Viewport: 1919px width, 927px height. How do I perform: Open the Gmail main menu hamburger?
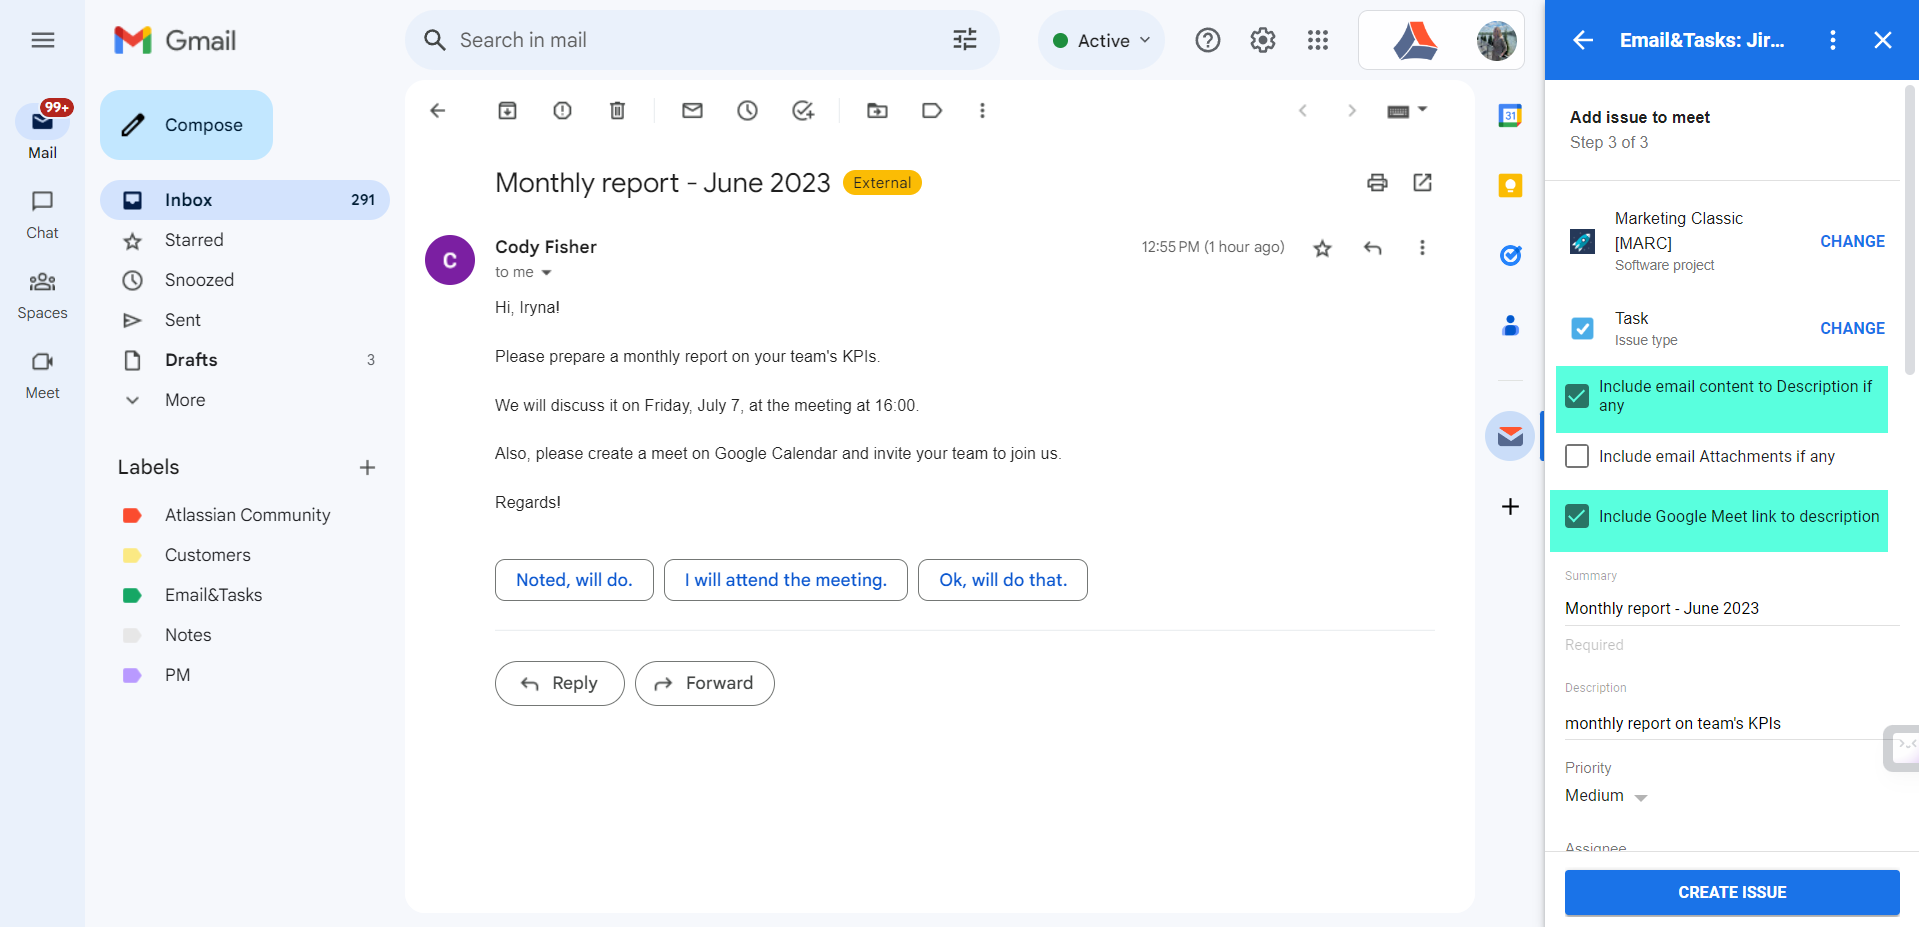coord(42,40)
